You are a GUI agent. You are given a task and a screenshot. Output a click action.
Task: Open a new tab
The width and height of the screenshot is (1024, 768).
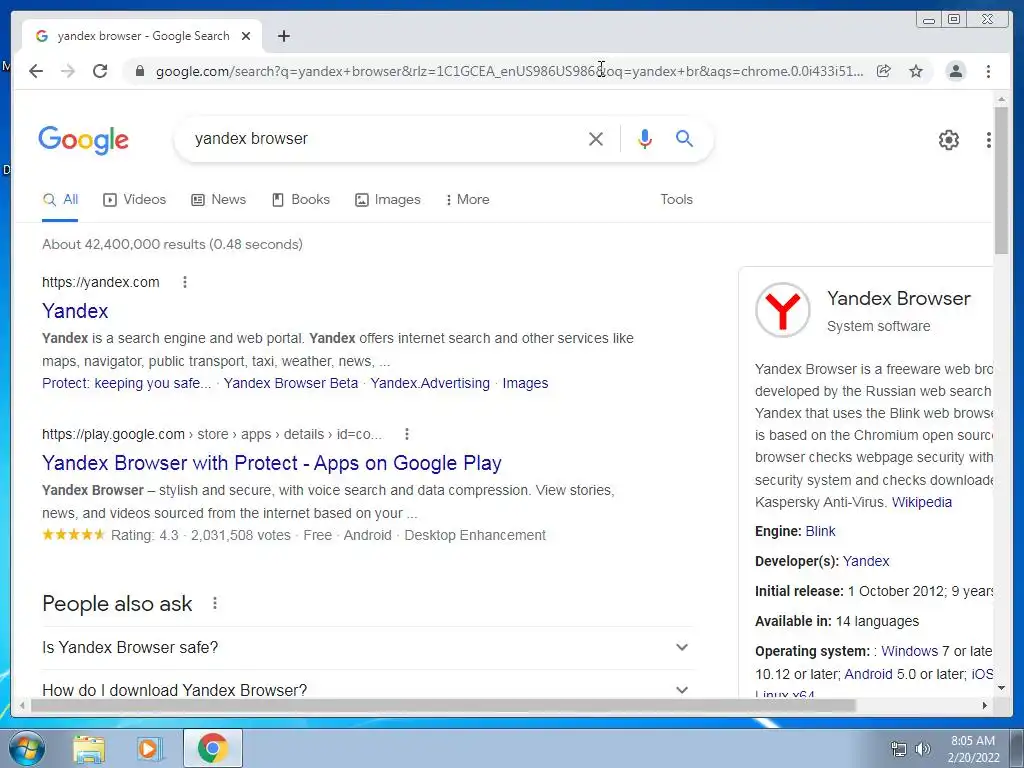point(283,36)
